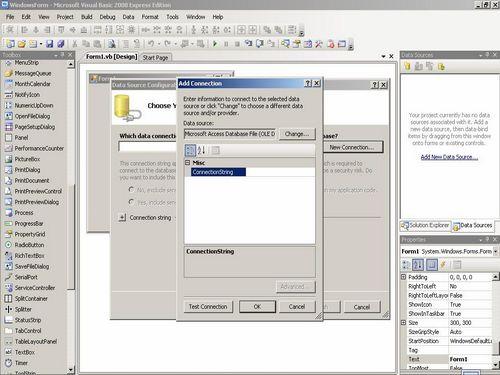Image resolution: width=500 pixels, height=375 pixels.
Task: Click the Toolbox scroll down arrow
Action: (71, 369)
